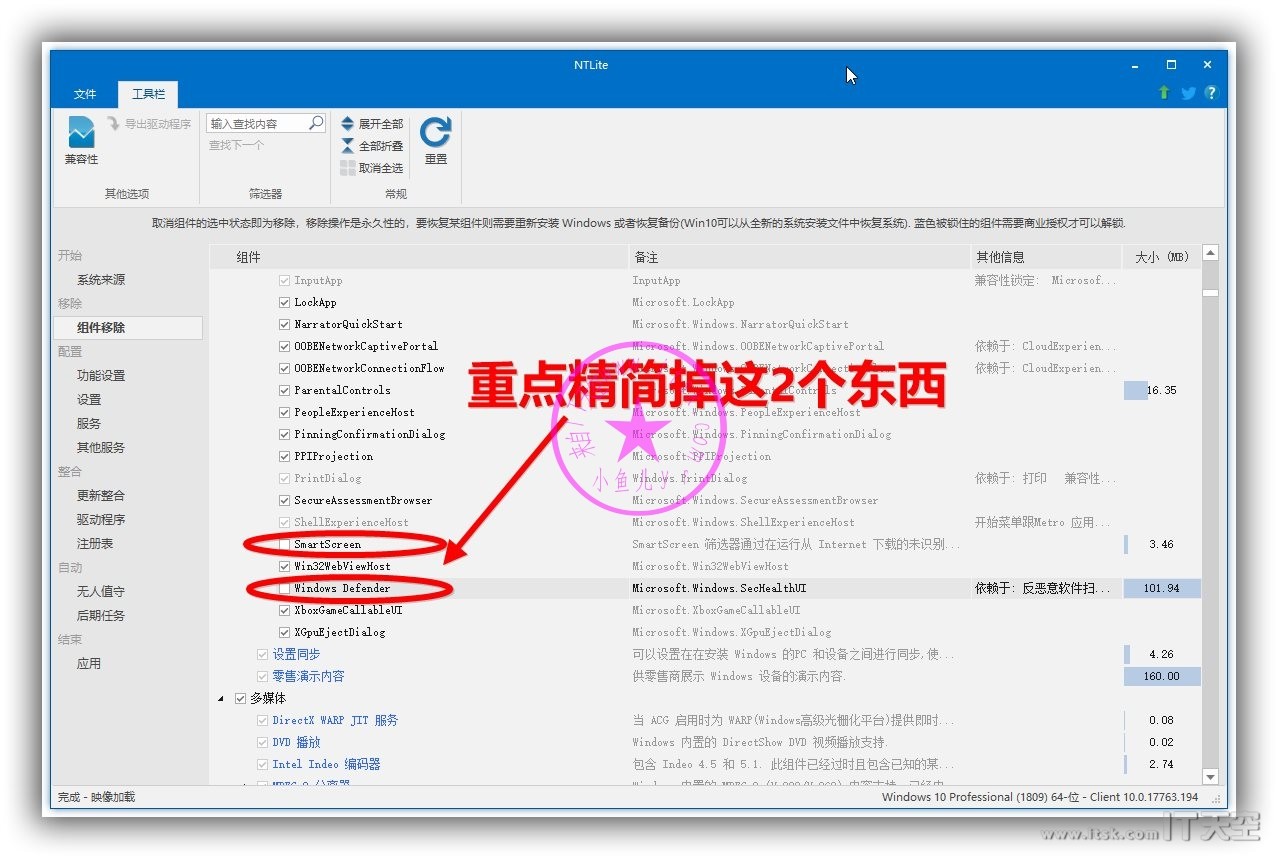Collapse the 多媒体 tree group
Screen dimensions: 1278x859
pyautogui.click(x=221, y=698)
